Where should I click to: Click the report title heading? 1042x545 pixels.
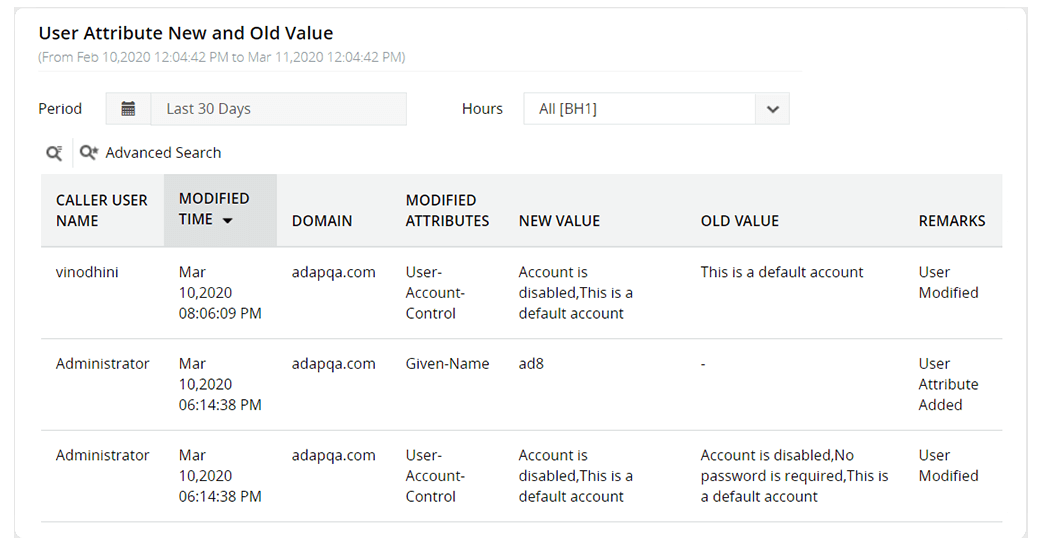tap(186, 33)
